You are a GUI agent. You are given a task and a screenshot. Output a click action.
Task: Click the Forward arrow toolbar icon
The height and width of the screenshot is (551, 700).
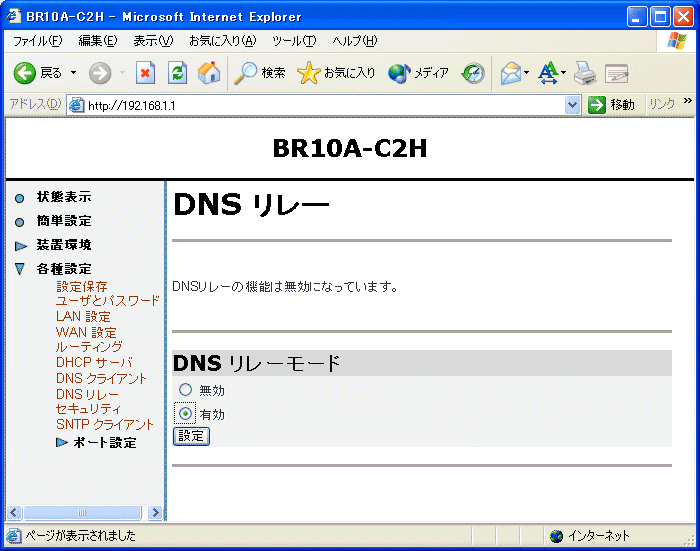click(x=100, y=73)
